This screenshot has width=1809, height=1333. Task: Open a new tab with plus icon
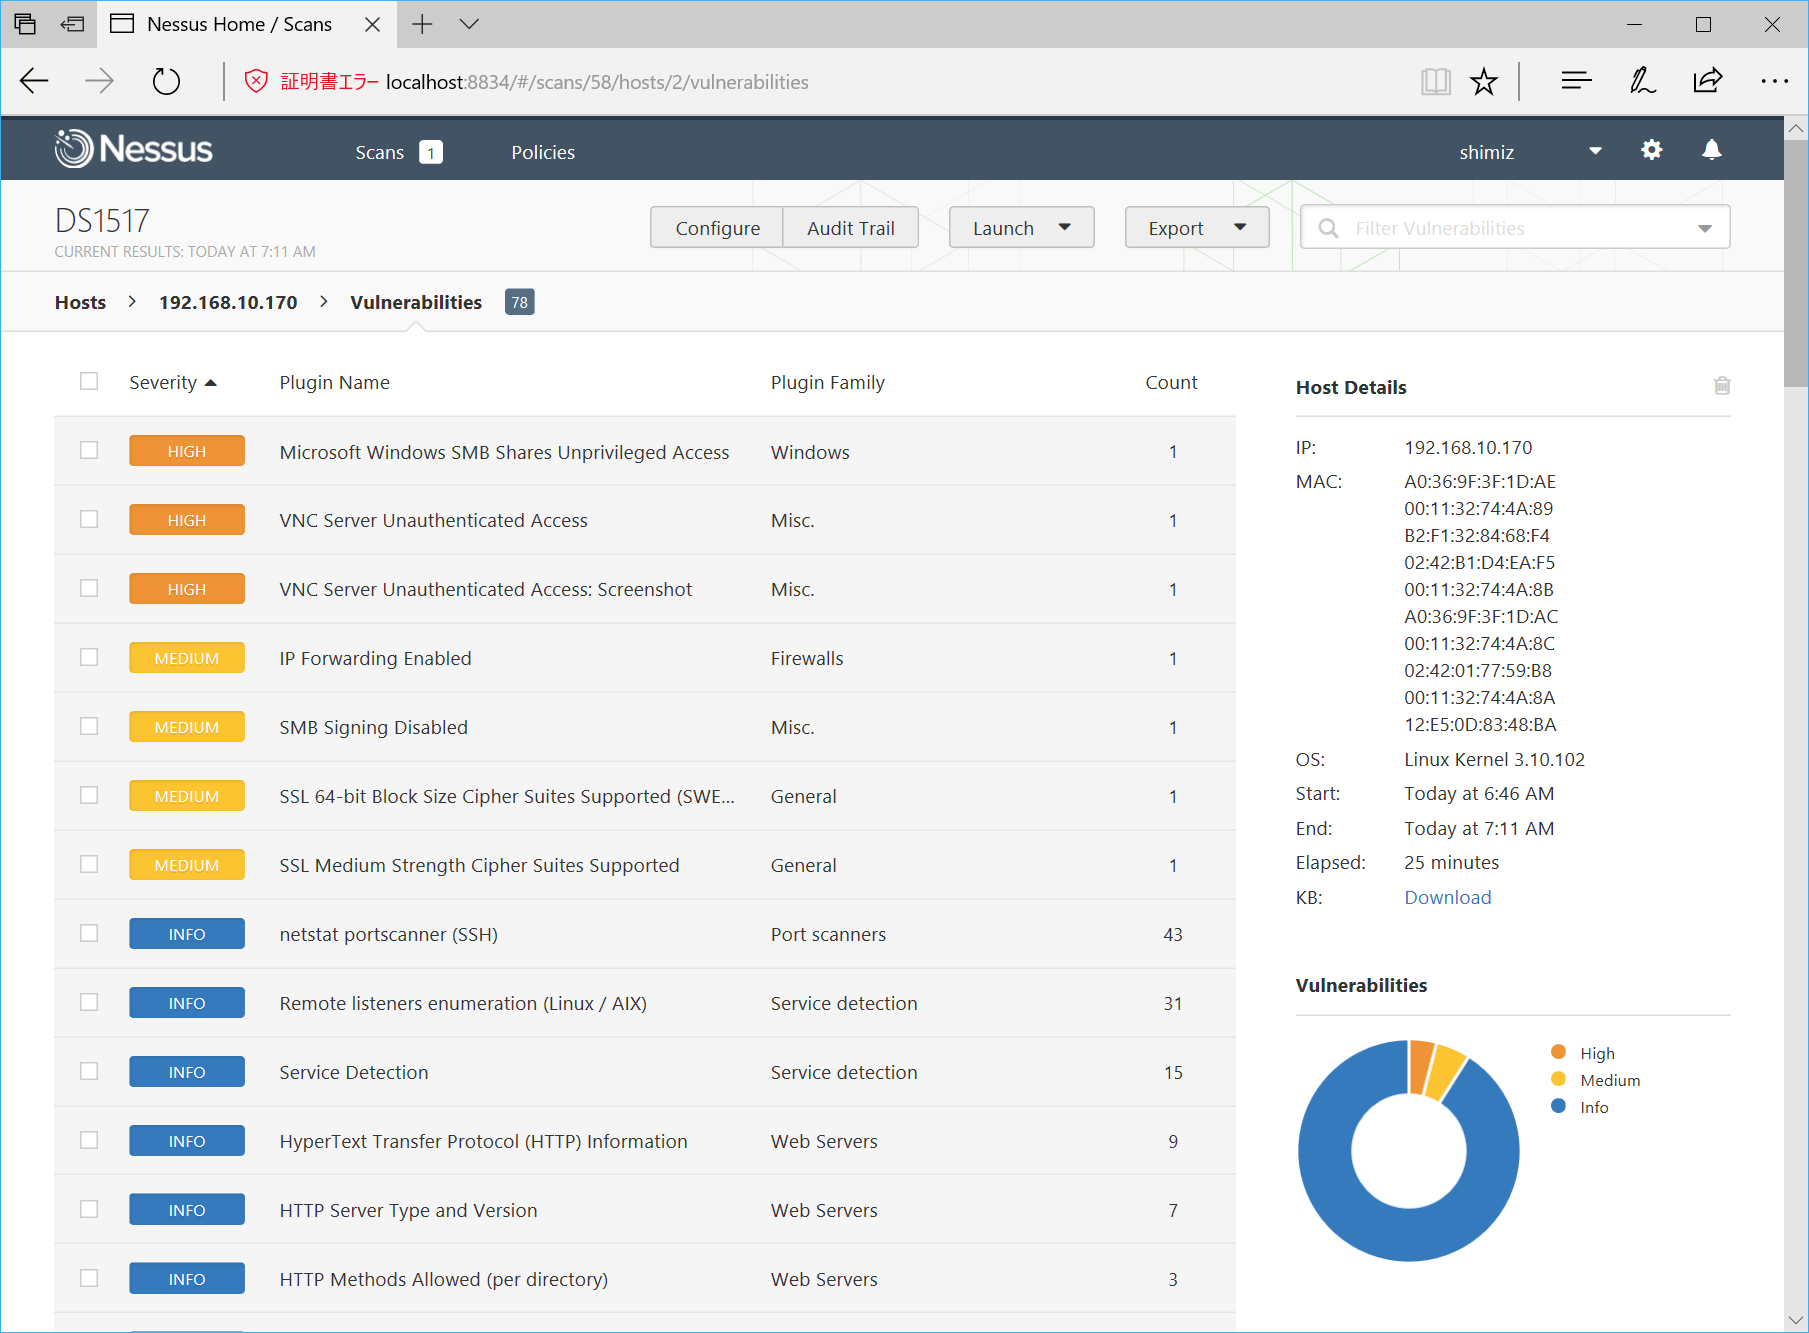[422, 24]
